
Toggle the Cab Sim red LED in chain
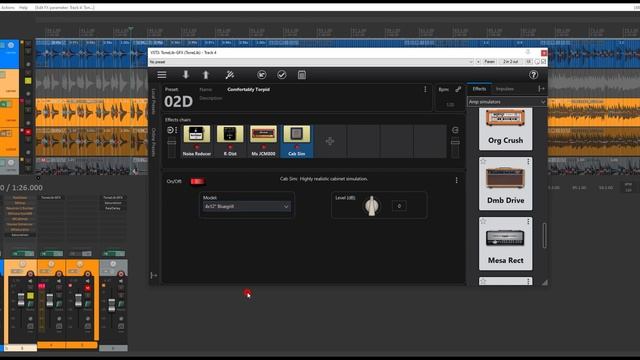click(x=297, y=147)
